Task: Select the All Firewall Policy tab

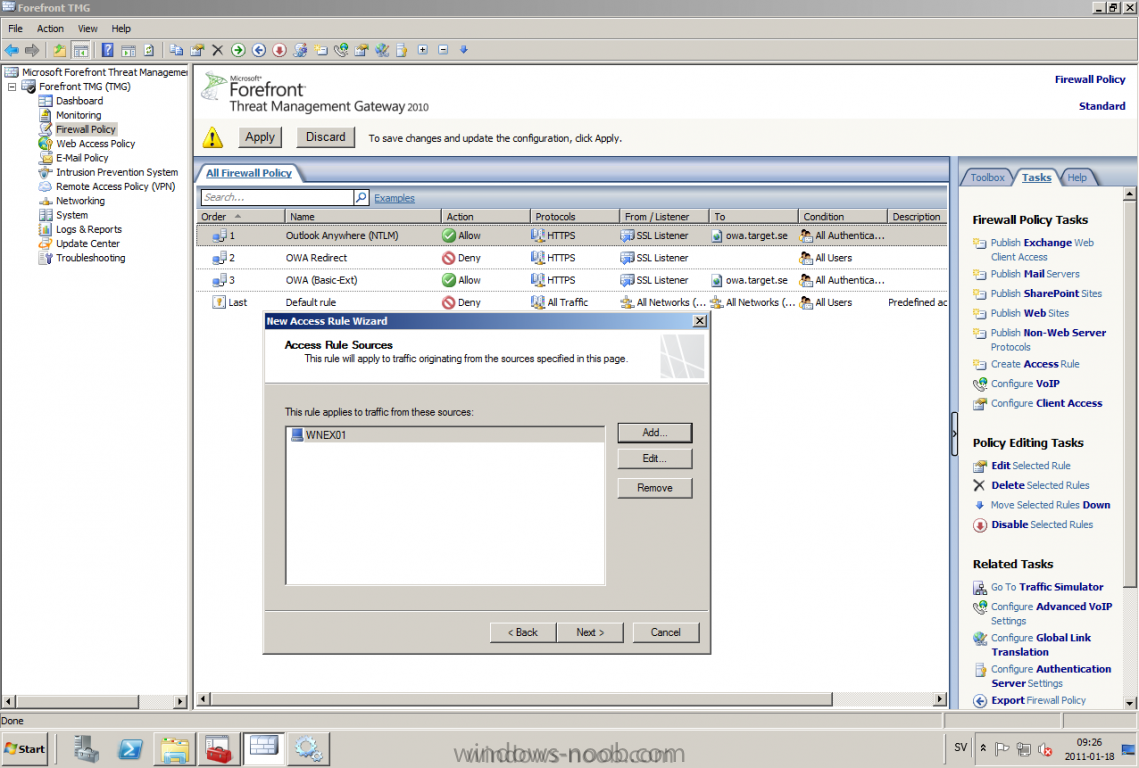Action: [248, 173]
